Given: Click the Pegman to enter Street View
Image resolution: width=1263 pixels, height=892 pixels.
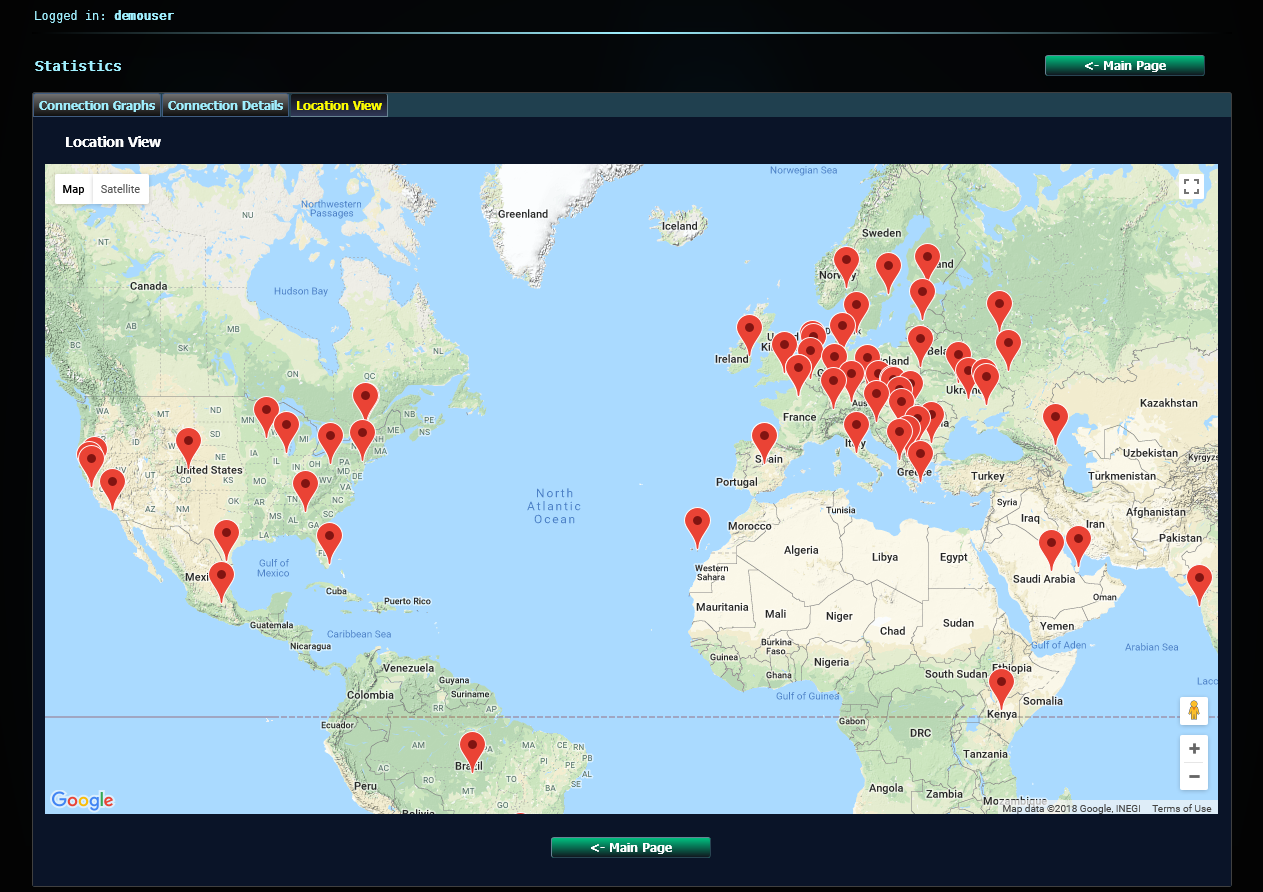Looking at the screenshot, I should click(1193, 711).
